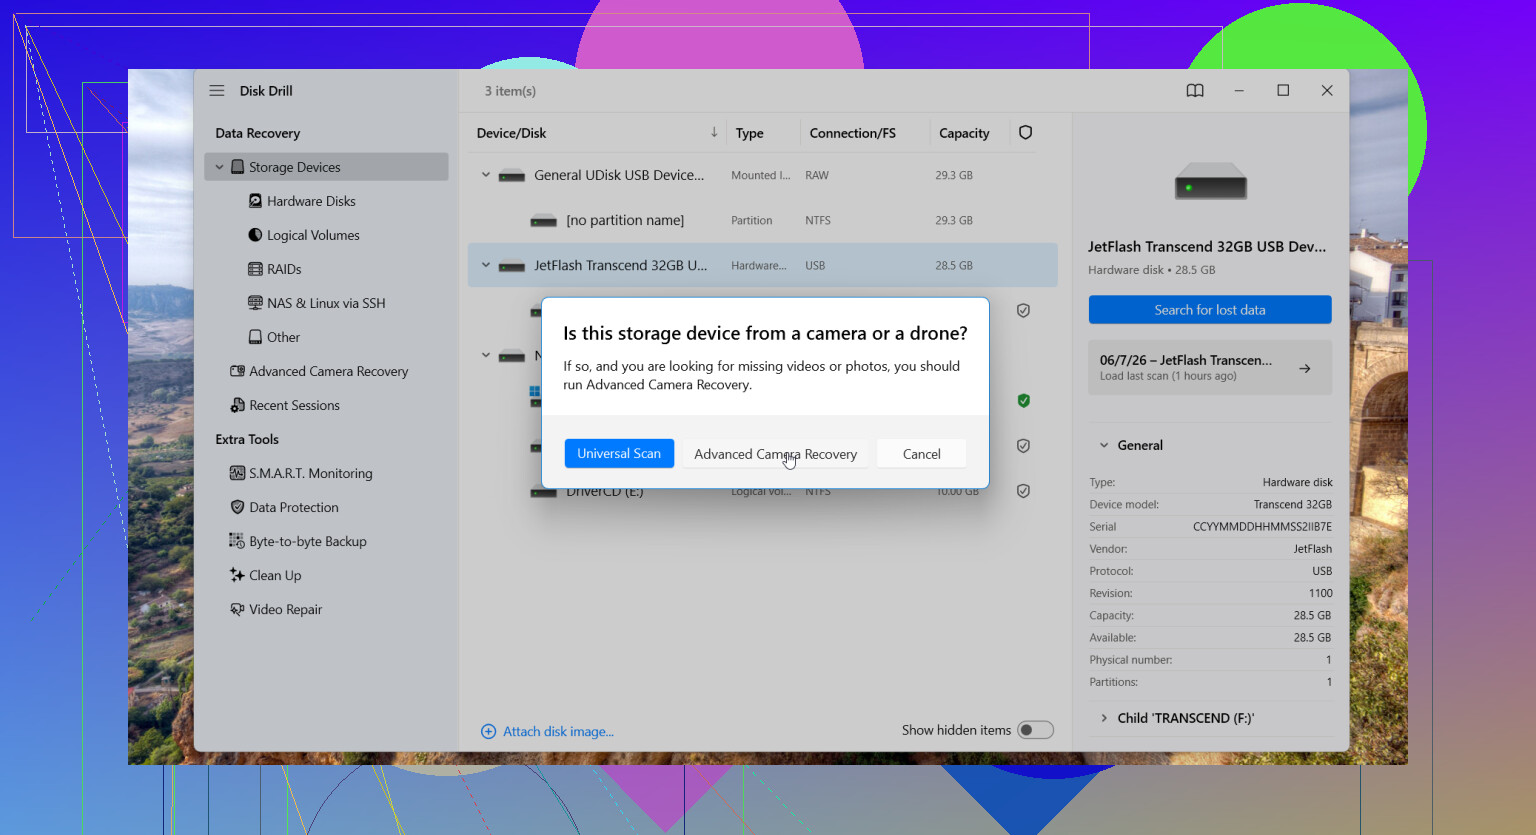The width and height of the screenshot is (1536, 835).
Task: Click the "Hardware disk • 28.5 GB" subtitle
Action: point(1152,270)
